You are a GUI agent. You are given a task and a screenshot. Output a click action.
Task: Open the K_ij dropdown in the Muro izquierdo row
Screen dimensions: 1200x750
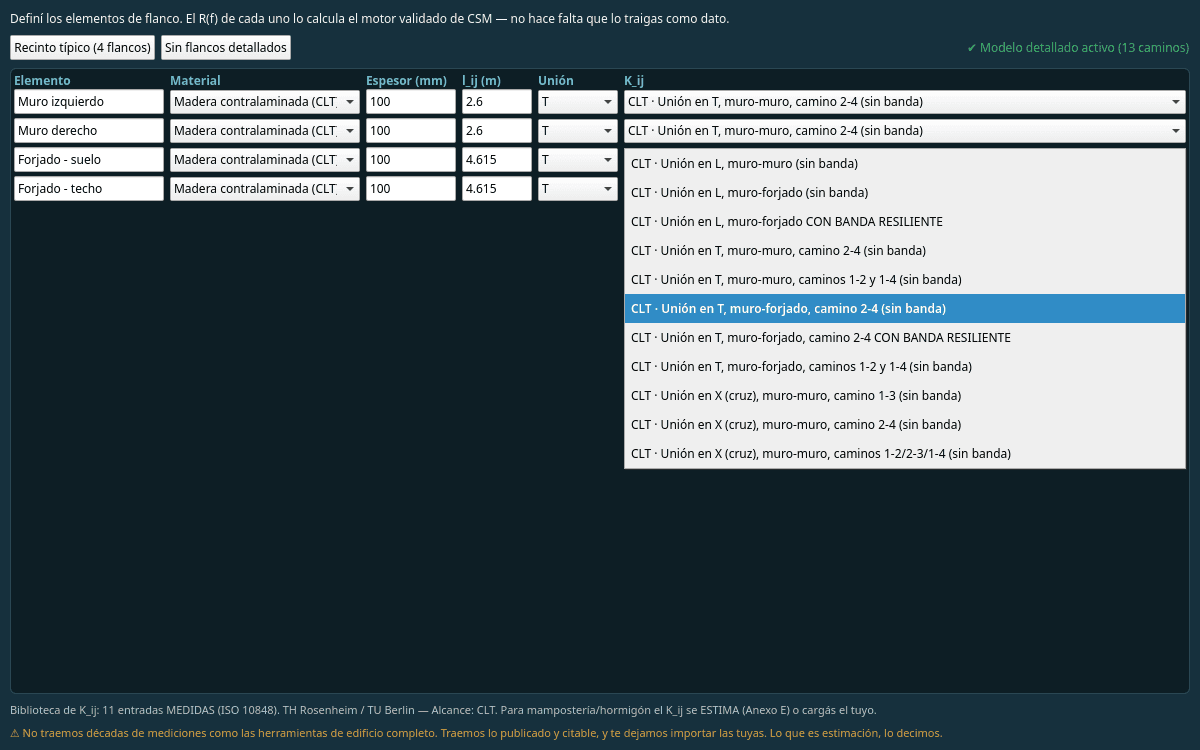(x=905, y=102)
